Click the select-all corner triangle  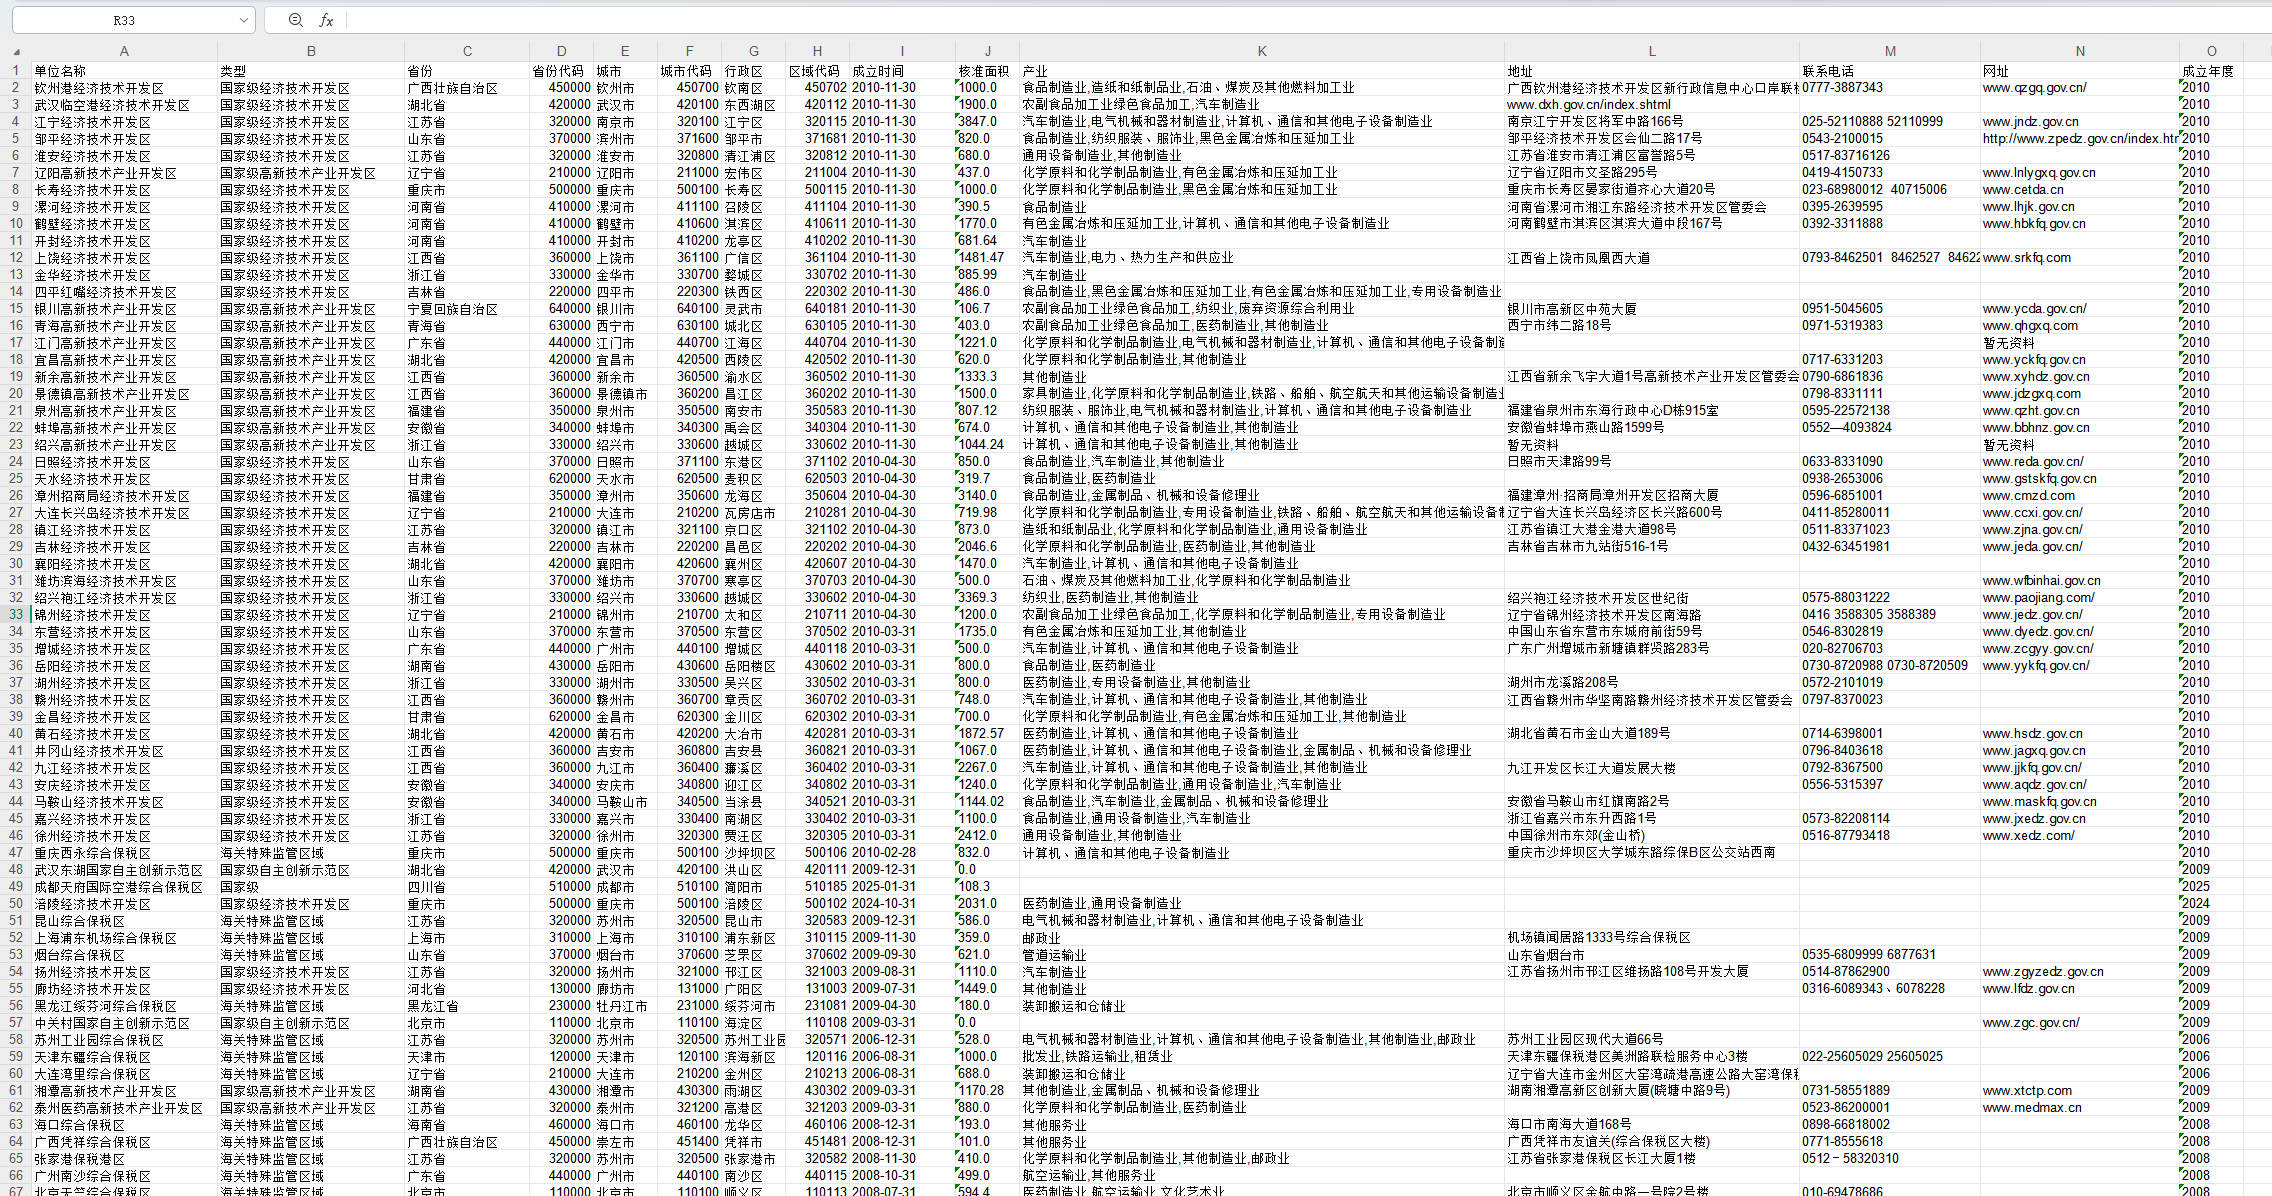(x=16, y=51)
